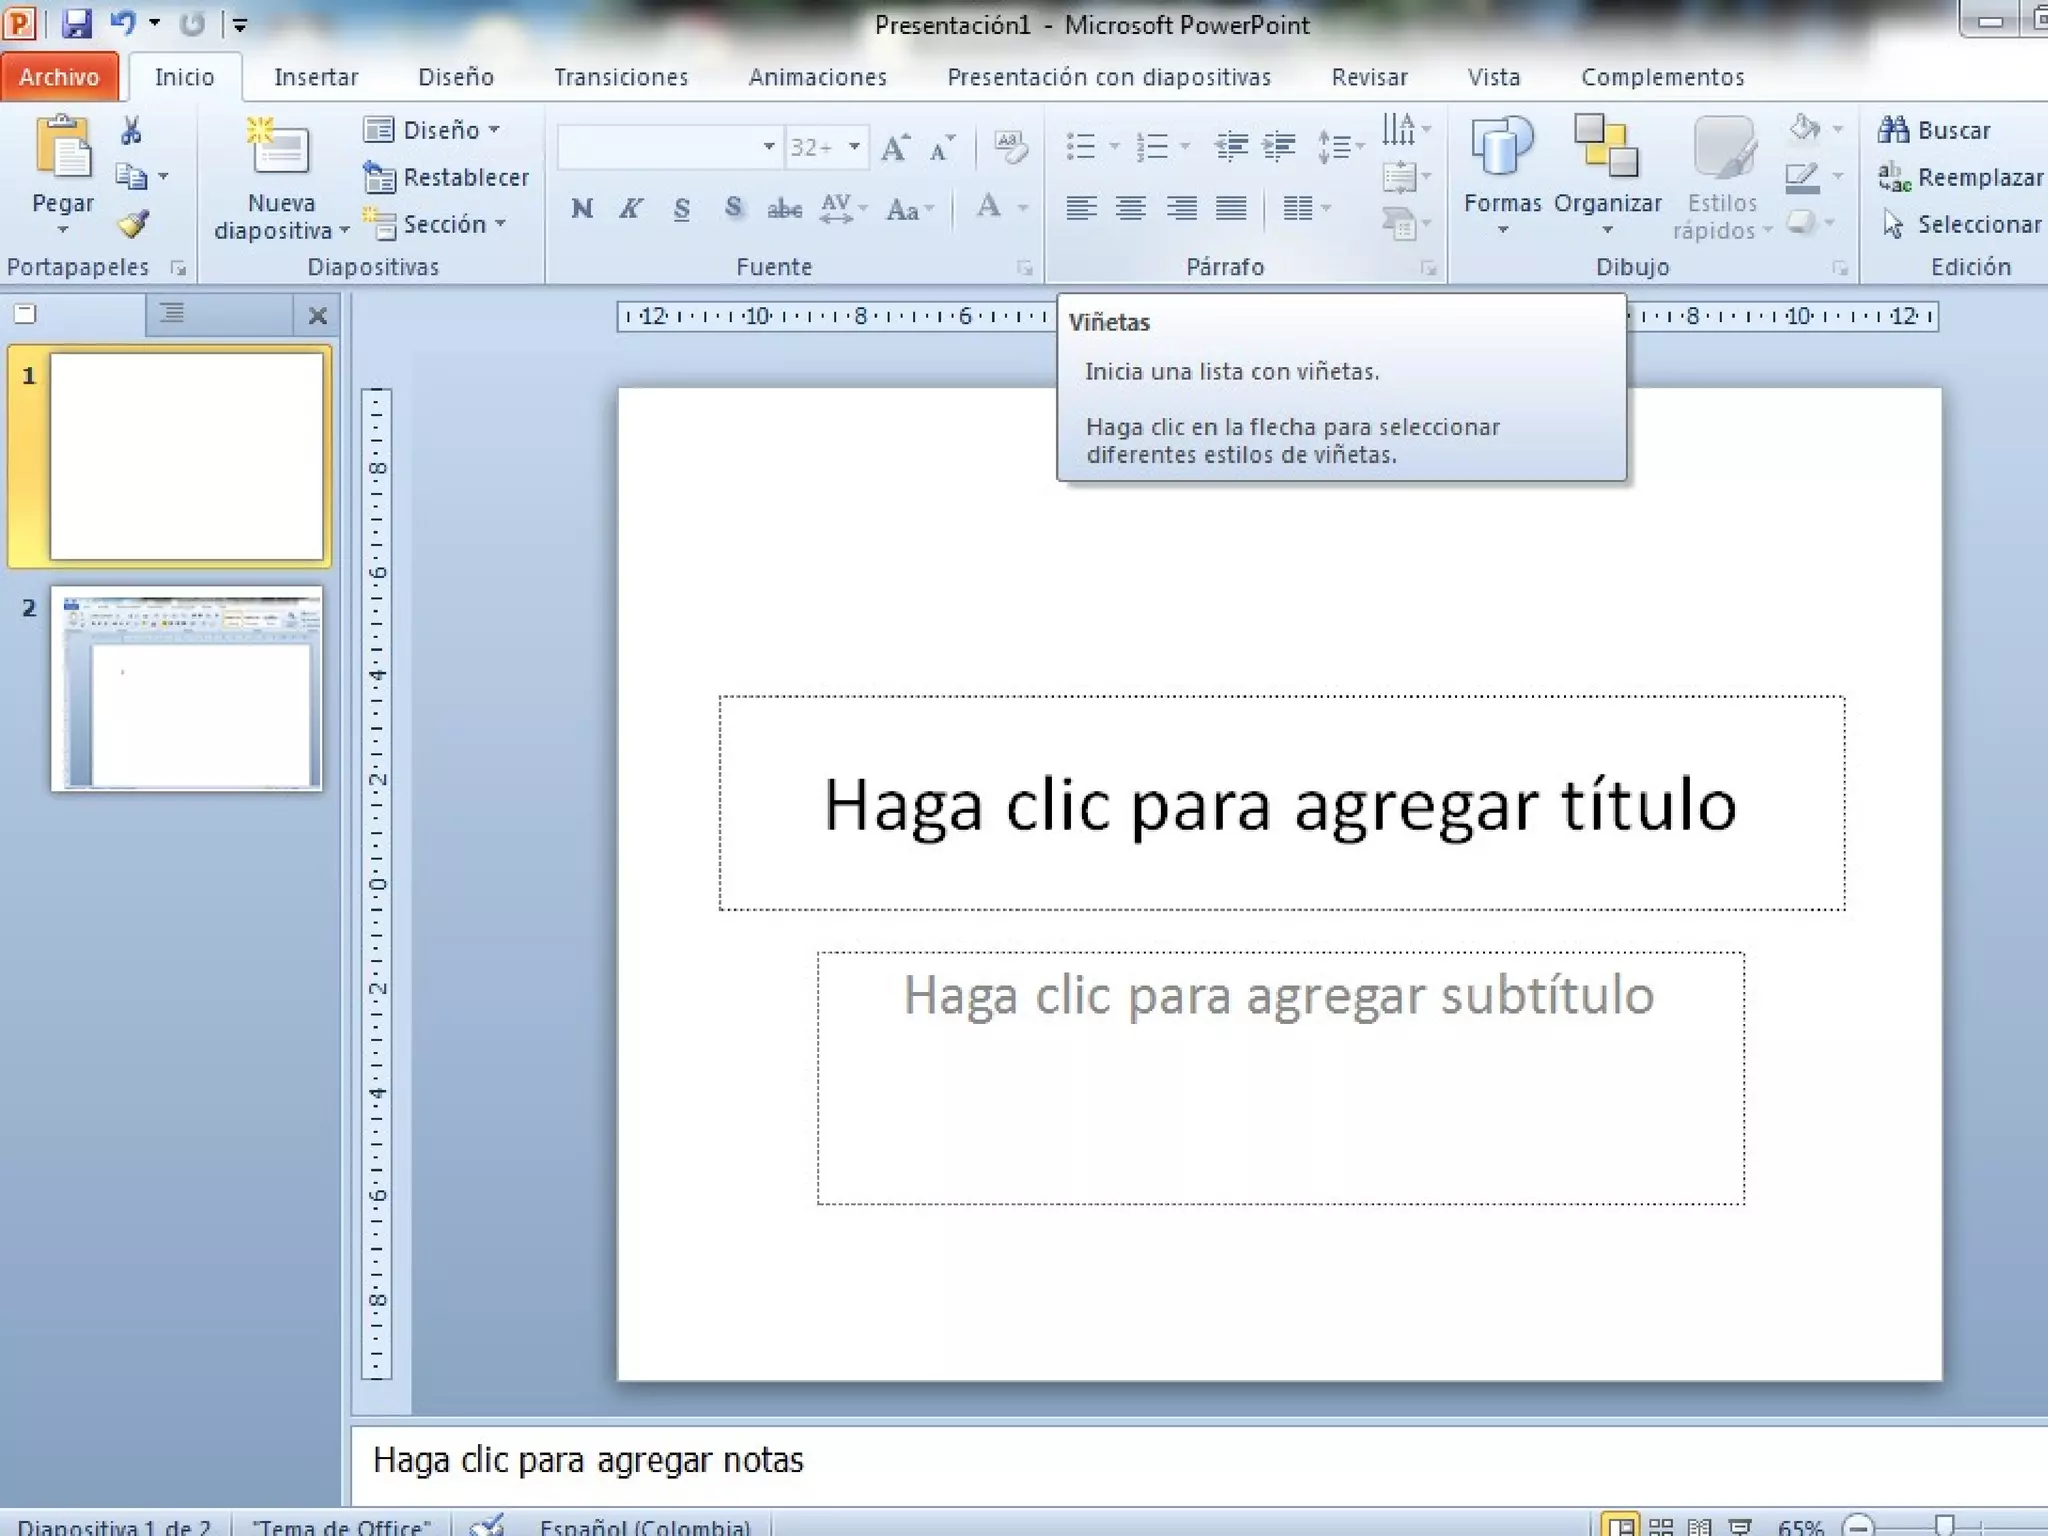Viewport: 2048px width, 1536px height.
Task: Click the Increase font size icon
Action: (894, 148)
